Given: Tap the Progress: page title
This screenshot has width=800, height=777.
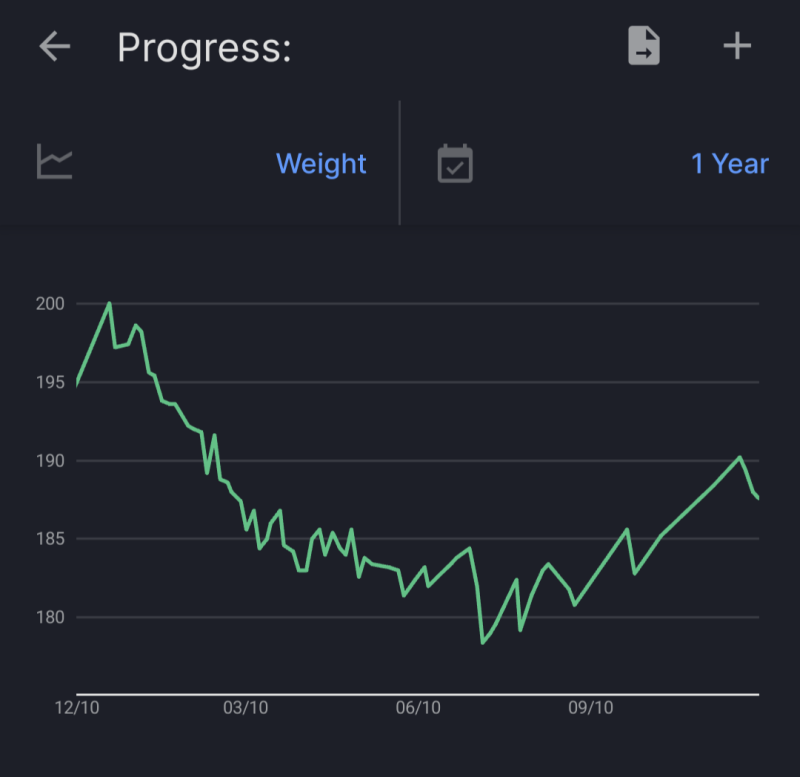Looking at the screenshot, I should pos(204,47).
